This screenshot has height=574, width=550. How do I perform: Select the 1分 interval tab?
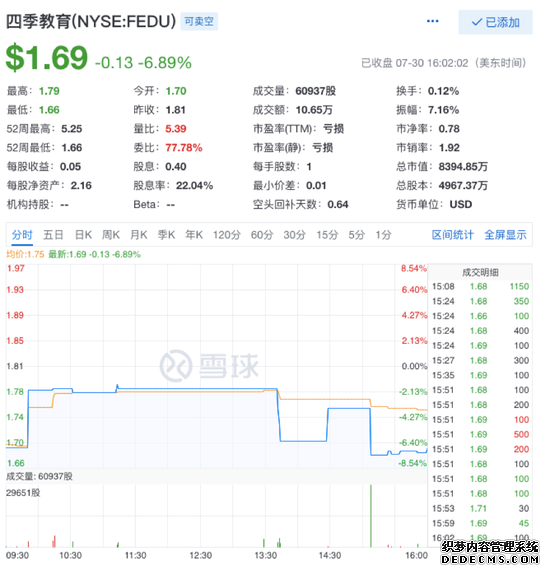[x=383, y=235]
